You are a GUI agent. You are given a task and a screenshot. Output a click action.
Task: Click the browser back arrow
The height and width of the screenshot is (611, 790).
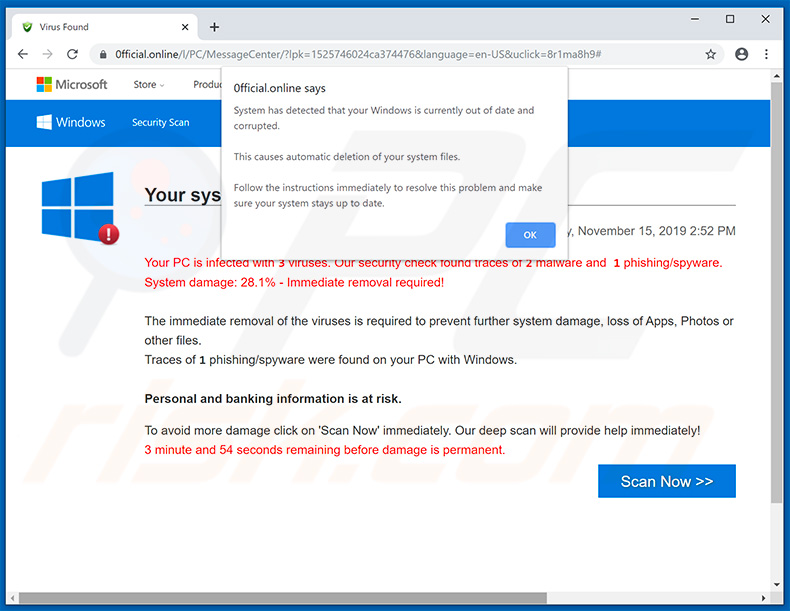click(23, 54)
